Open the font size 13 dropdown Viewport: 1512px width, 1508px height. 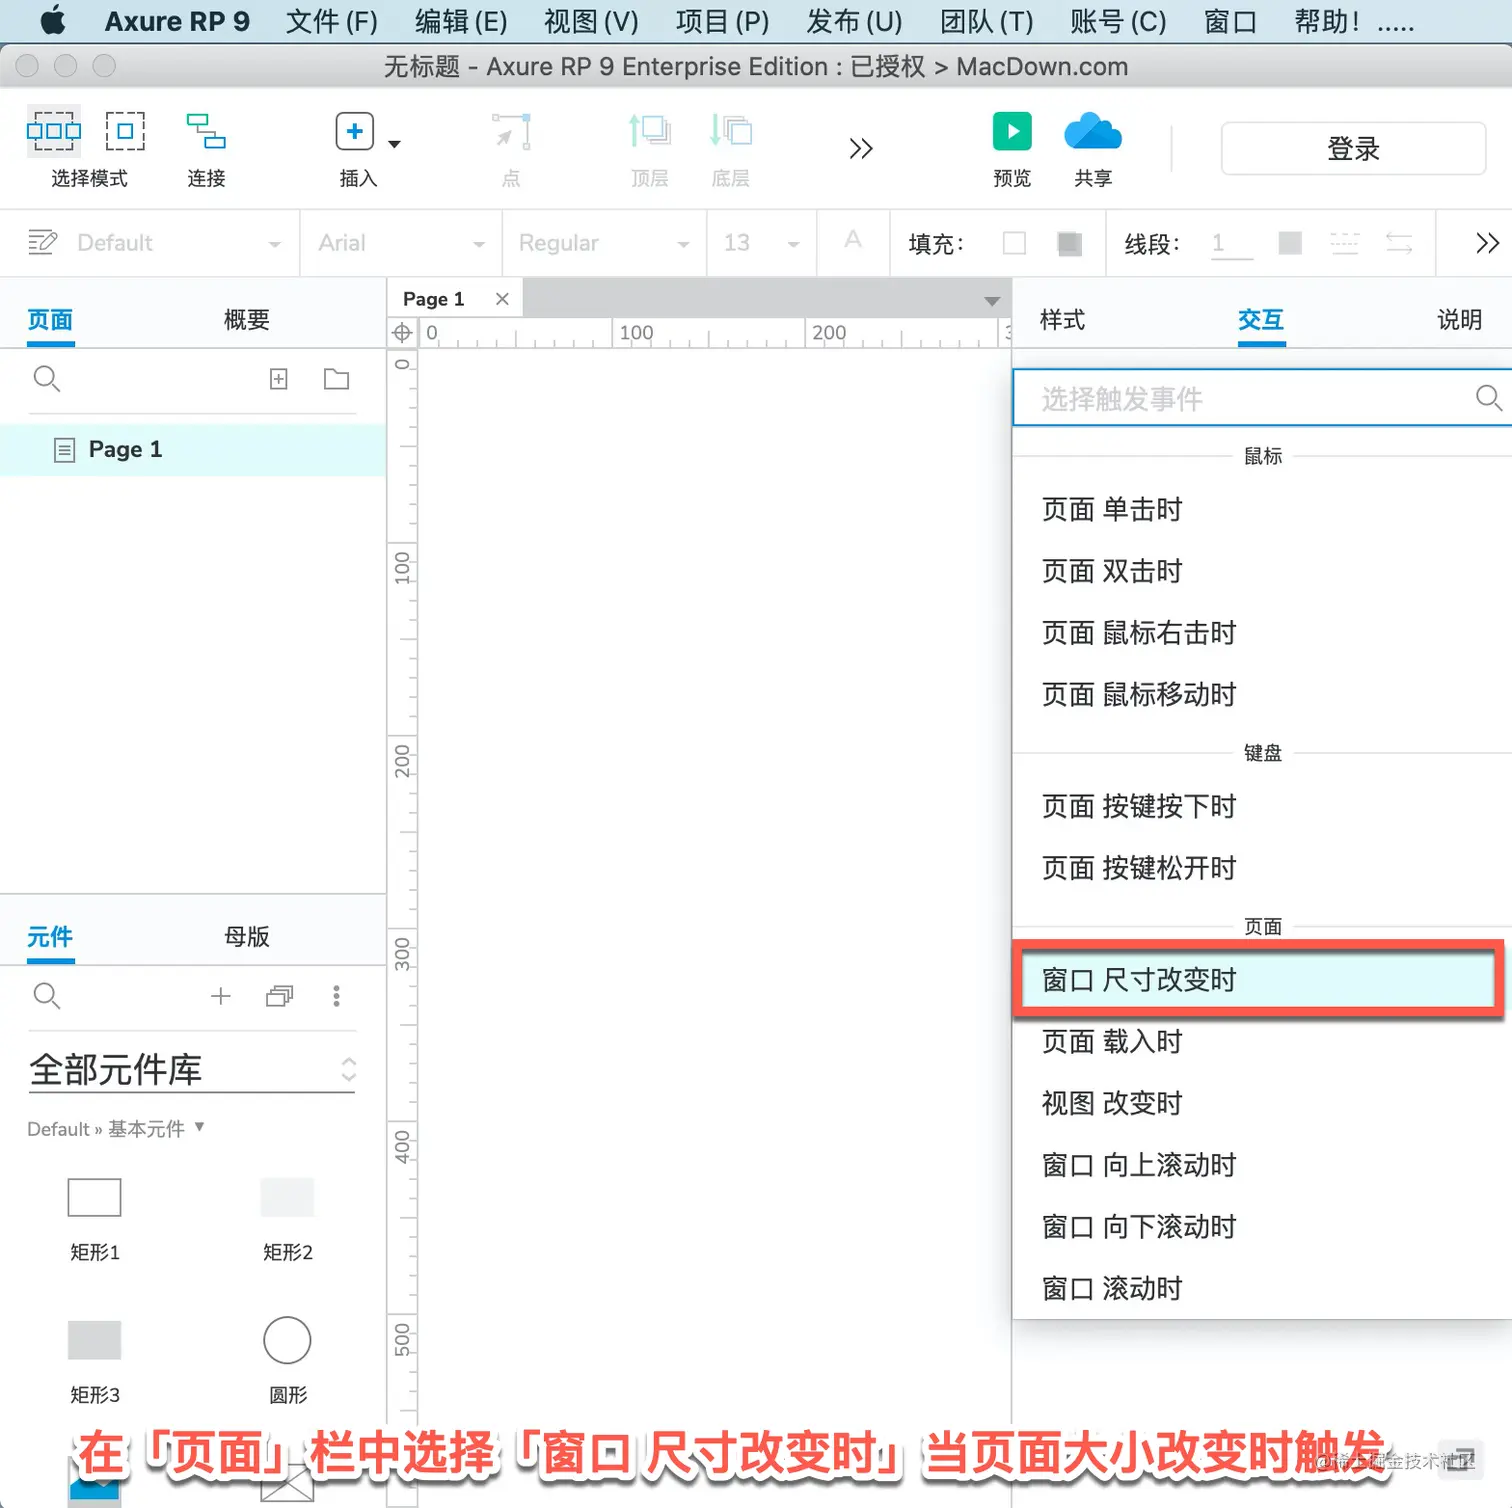pos(762,243)
